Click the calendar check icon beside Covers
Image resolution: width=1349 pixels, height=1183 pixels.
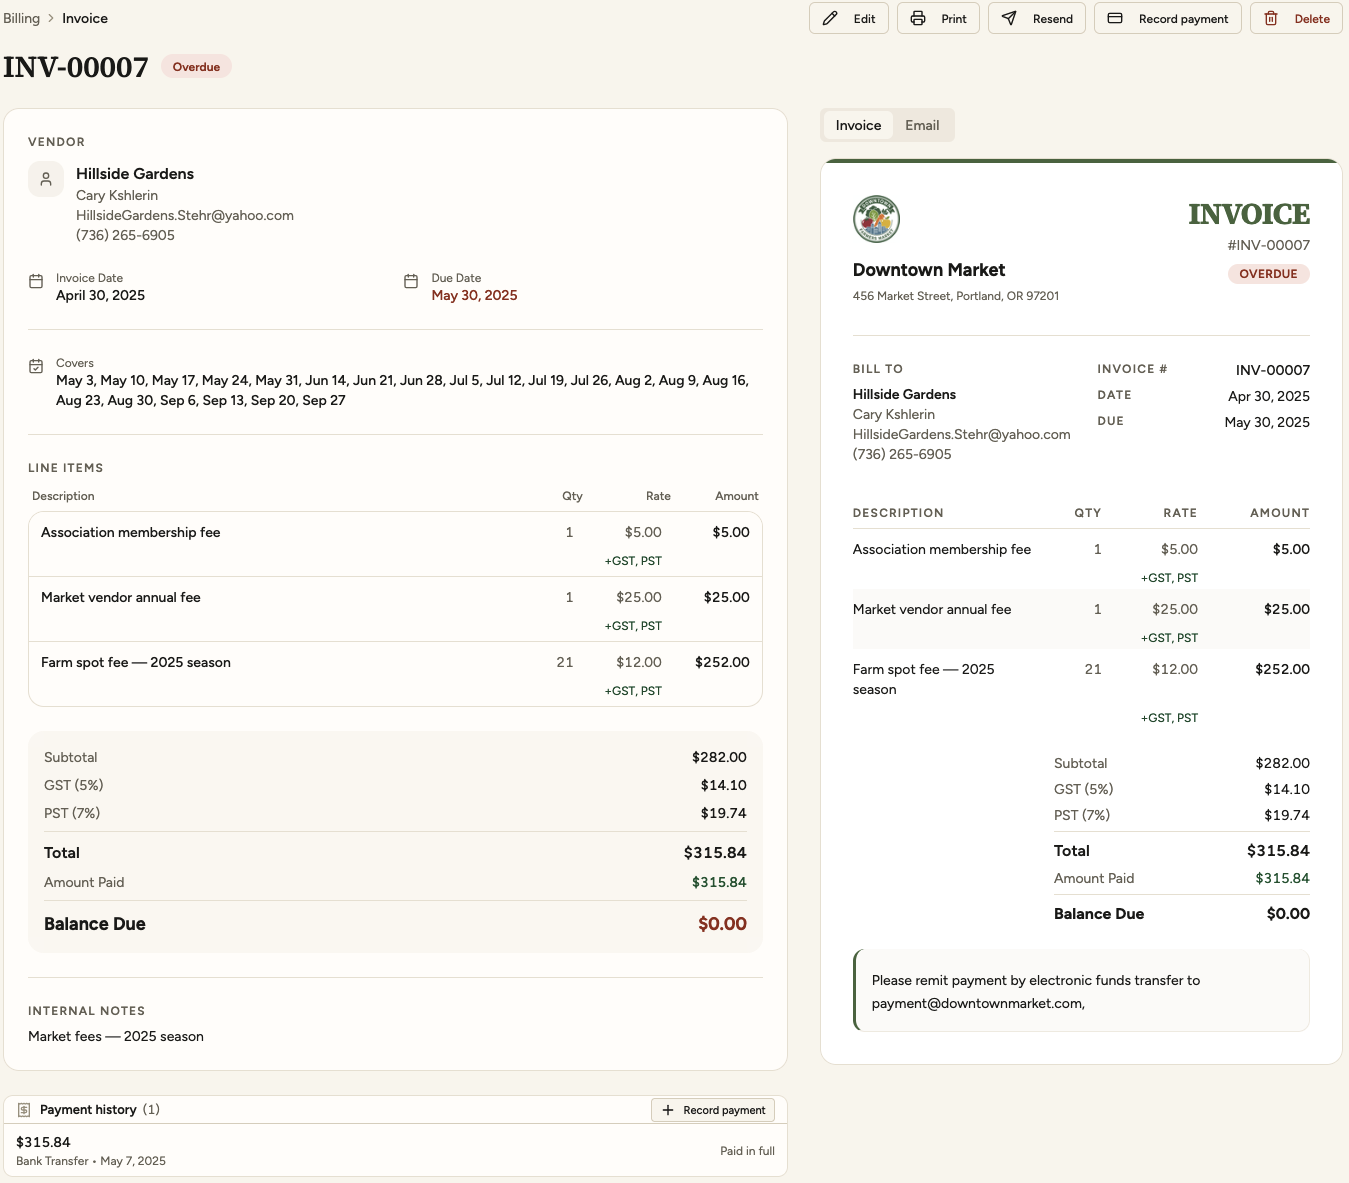coord(36,366)
